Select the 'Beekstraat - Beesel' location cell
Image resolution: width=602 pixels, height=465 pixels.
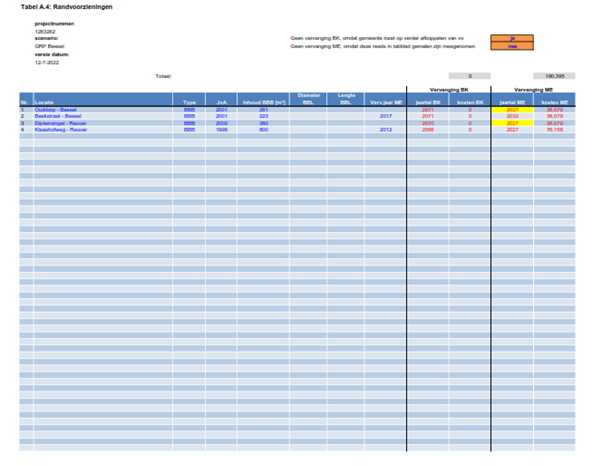click(x=59, y=116)
